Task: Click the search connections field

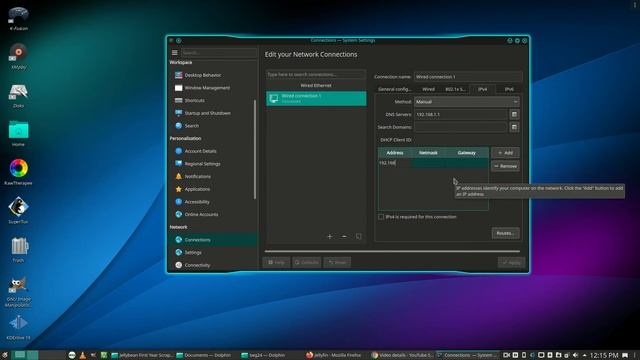Action: click(316, 74)
